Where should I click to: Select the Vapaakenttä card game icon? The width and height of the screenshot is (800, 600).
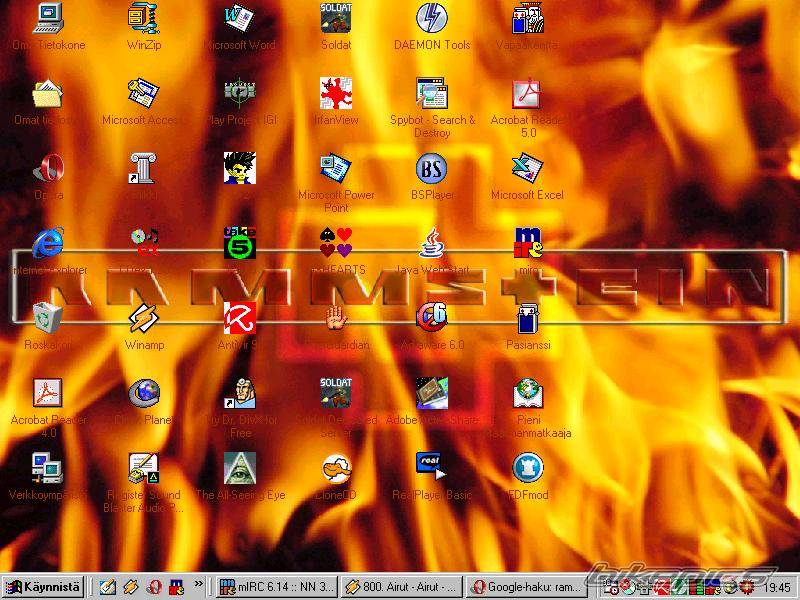(528, 18)
